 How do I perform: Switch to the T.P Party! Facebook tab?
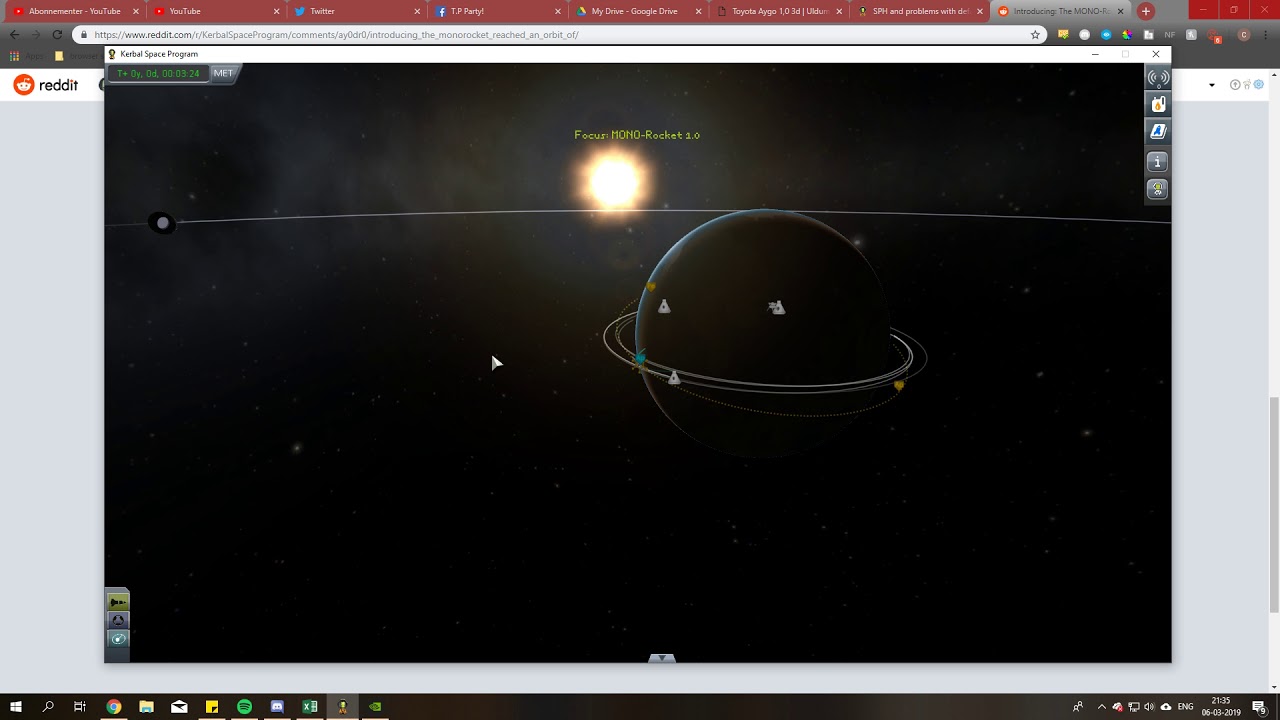pos(498,11)
